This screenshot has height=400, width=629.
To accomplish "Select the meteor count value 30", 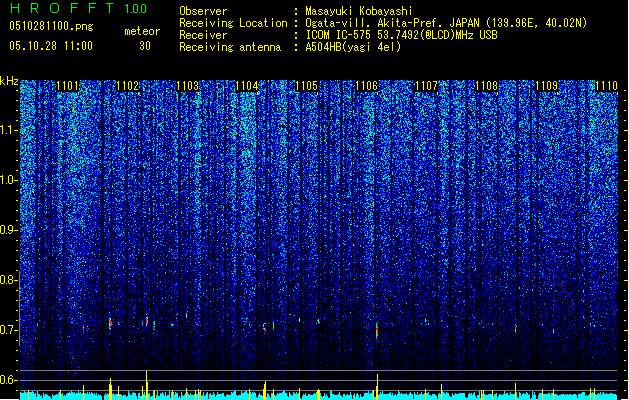I will (x=145, y=46).
